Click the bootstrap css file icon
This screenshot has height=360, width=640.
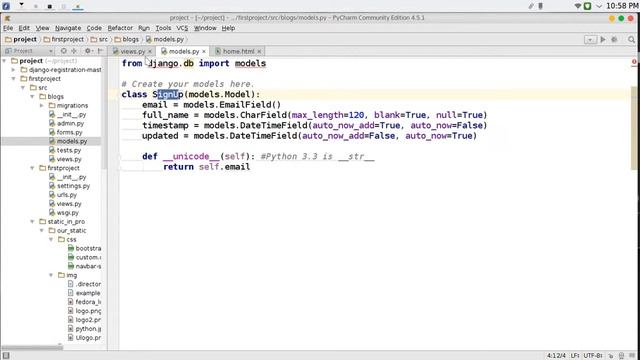(71, 249)
